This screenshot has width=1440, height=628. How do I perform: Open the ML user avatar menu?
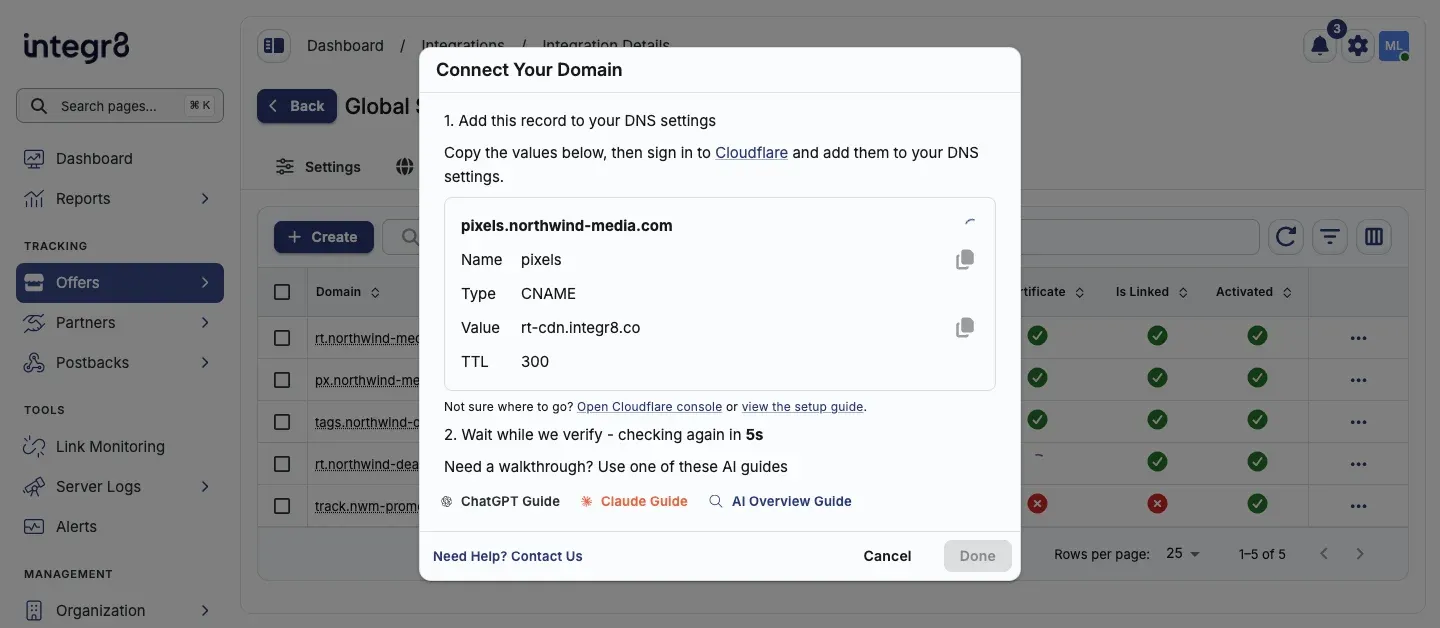[x=1394, y=46]
